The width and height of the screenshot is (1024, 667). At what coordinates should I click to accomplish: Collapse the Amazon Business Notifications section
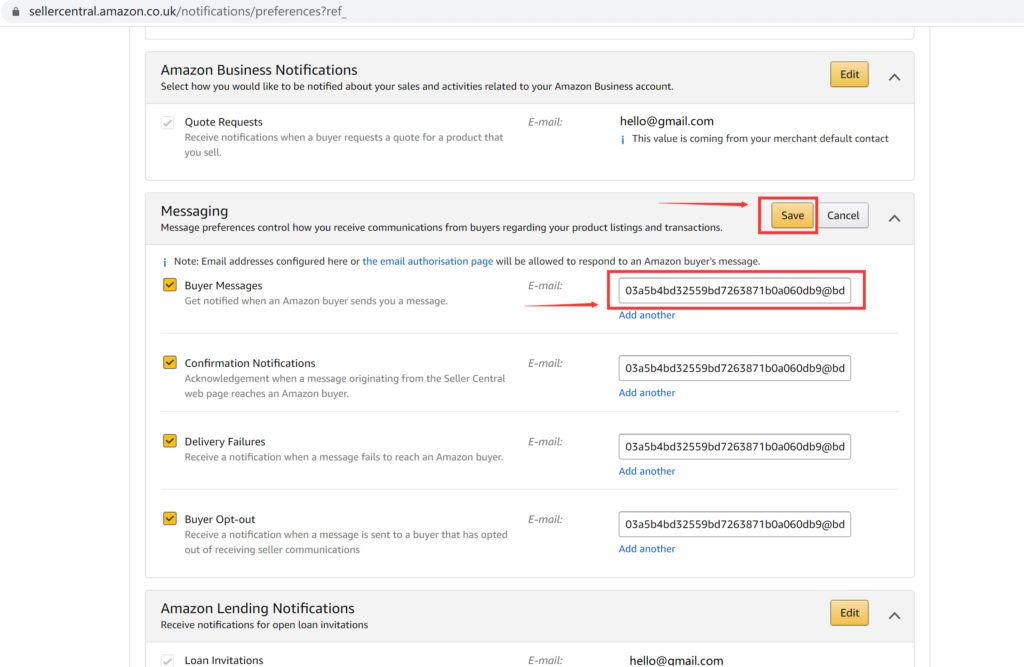click(894, 77)
